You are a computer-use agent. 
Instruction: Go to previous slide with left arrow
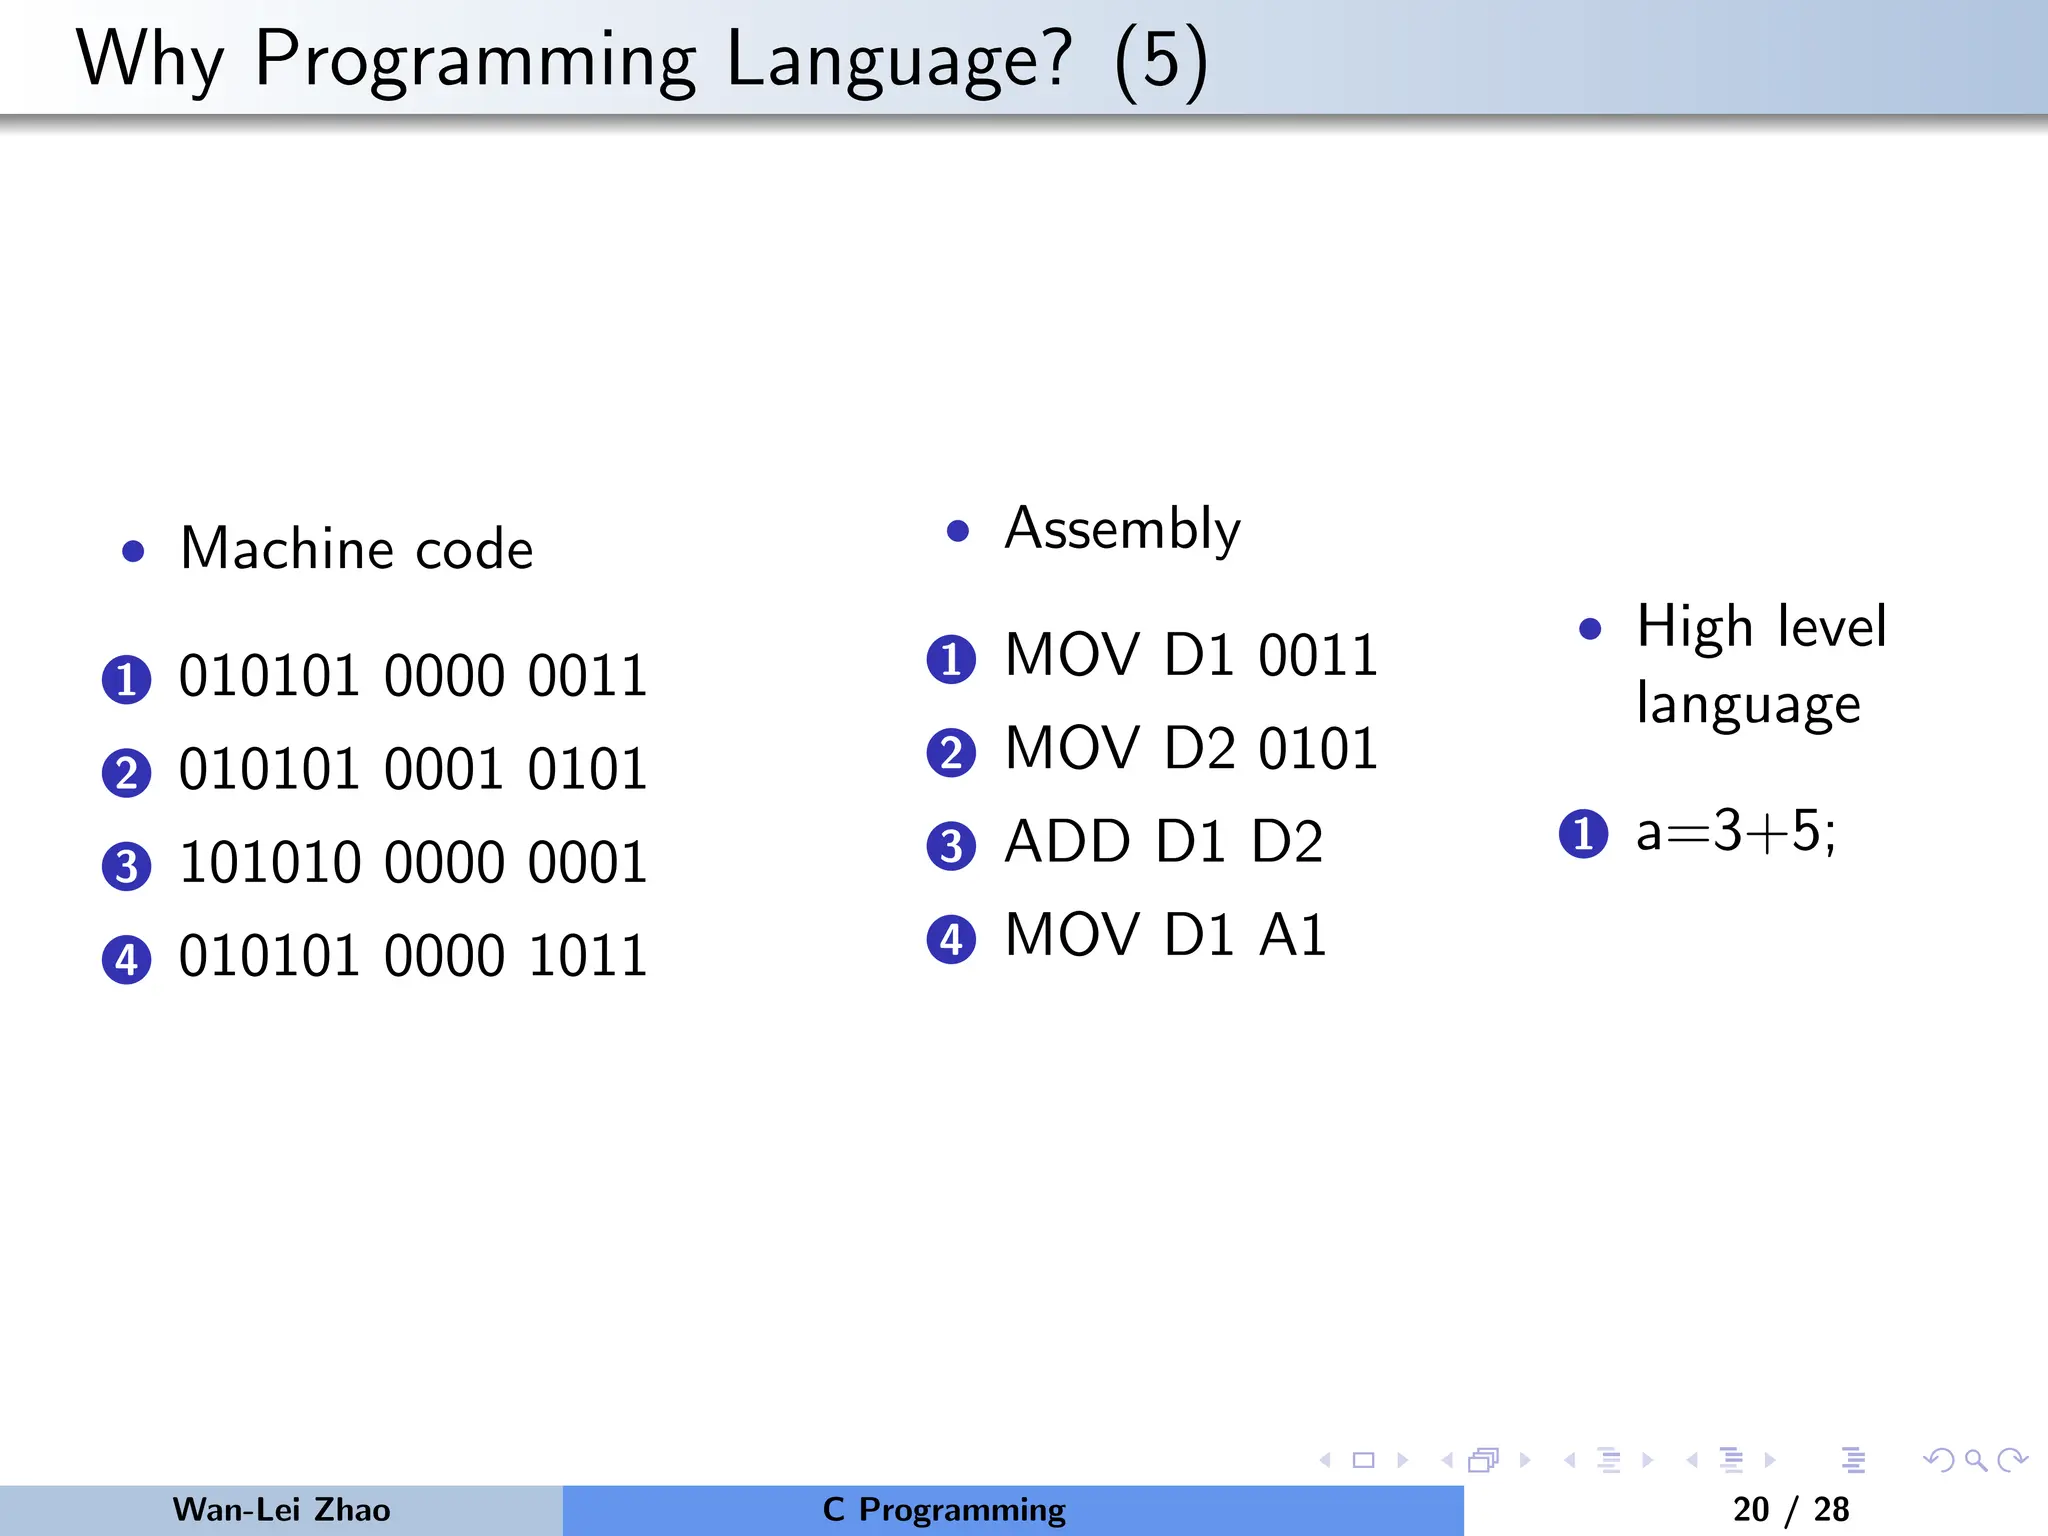[1325, 1460]
